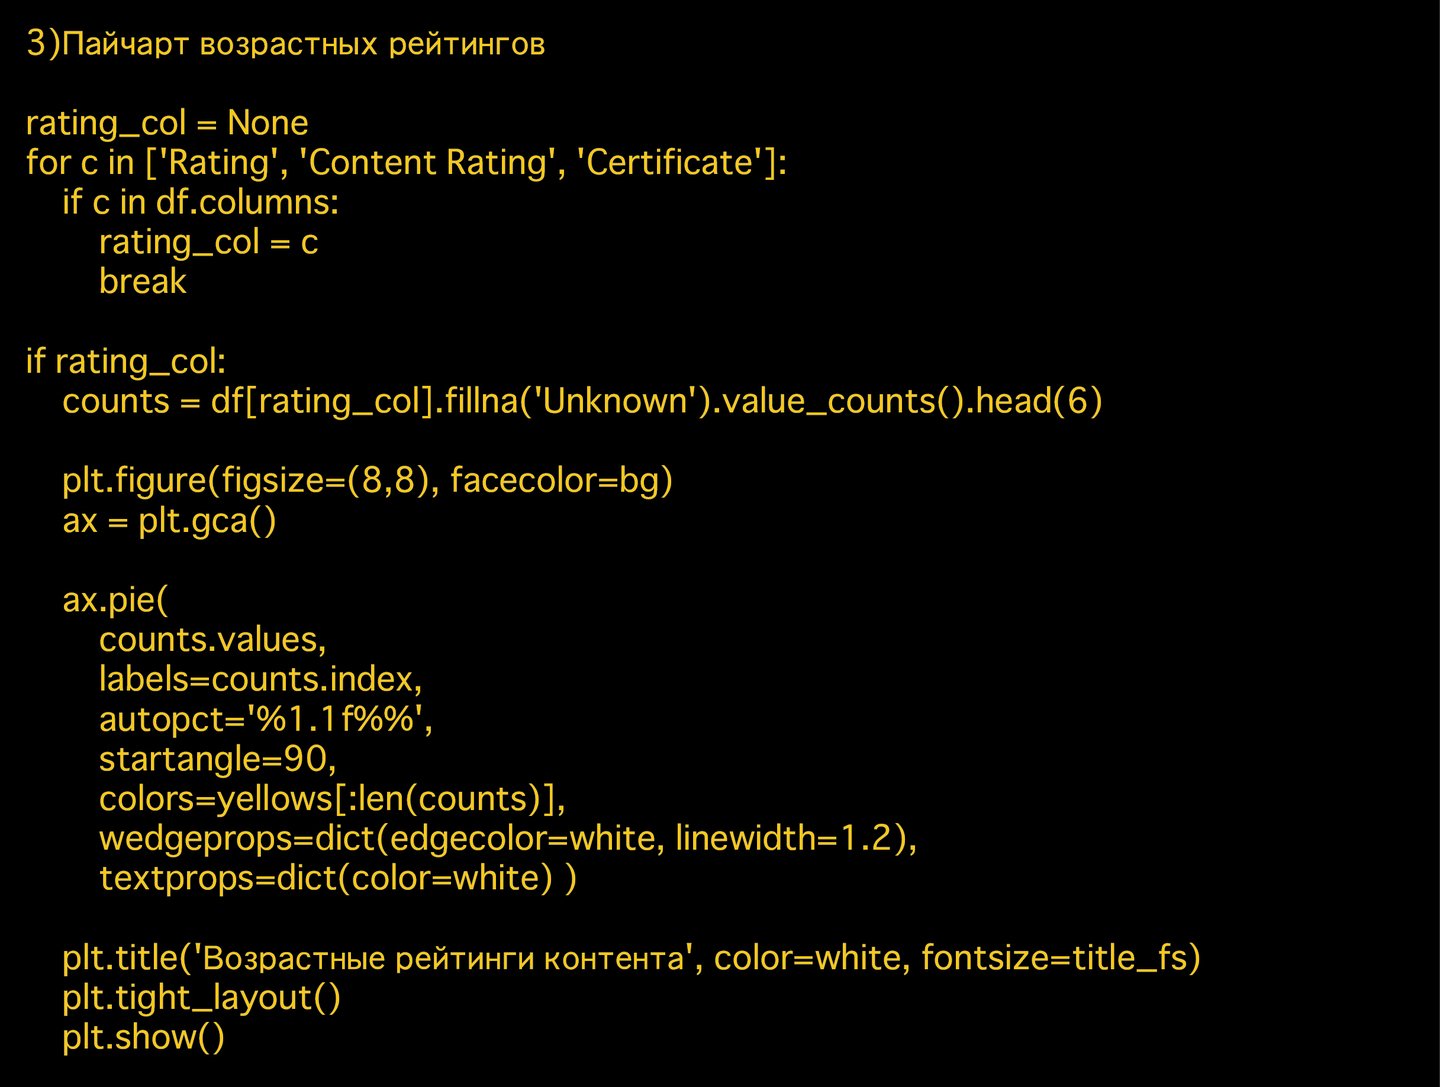Click the "autopct='%1.1f%%'," line
Screen dimensions: 1440x1087
[265, 720]
